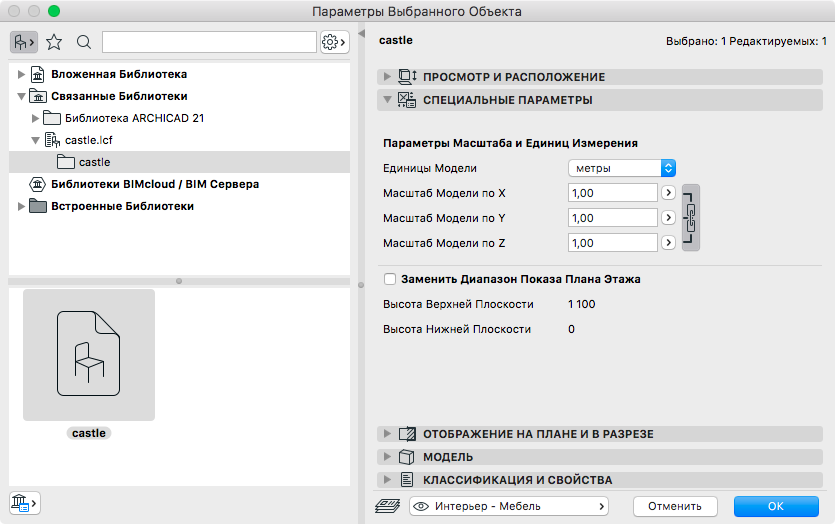Open the gear settings dropdown
Screen dimensions: 835x524
[x=334, y=42]
